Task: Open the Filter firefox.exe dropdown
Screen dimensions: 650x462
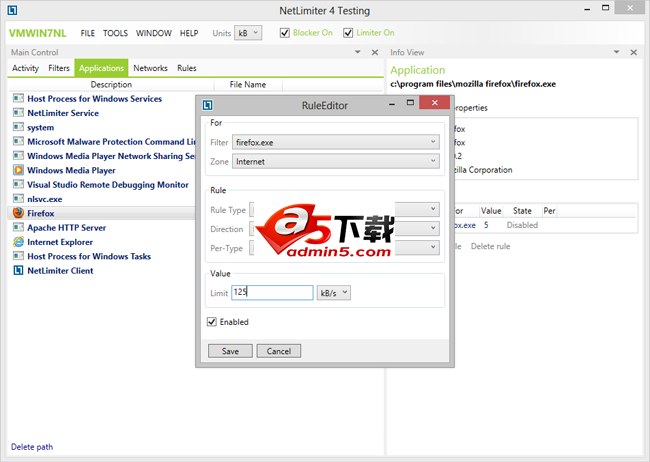Action: 336,142
